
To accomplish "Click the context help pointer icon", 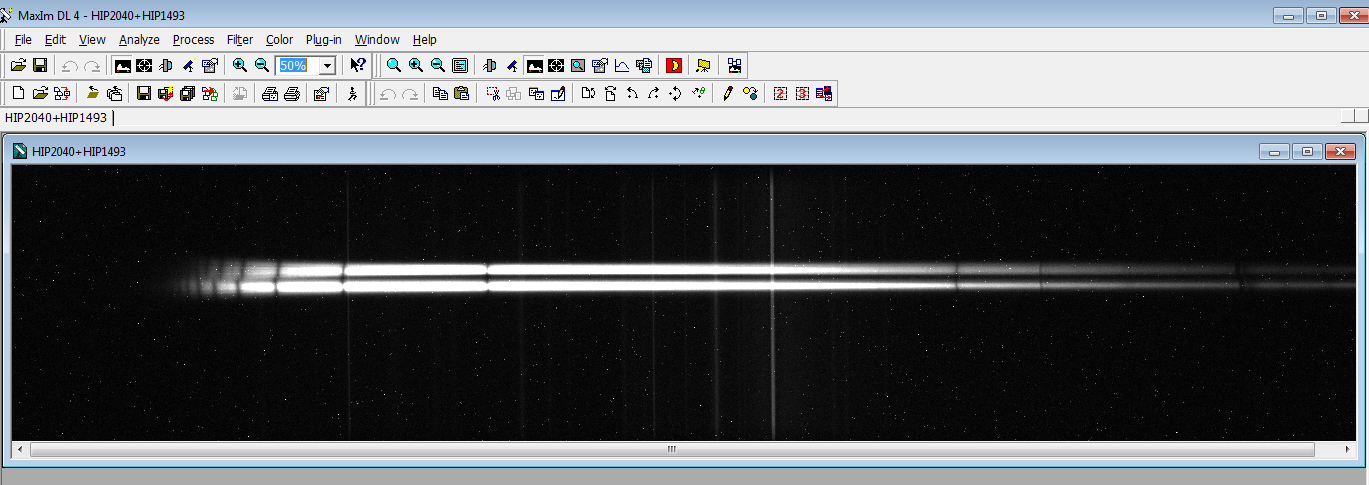I will coord(358,66).
